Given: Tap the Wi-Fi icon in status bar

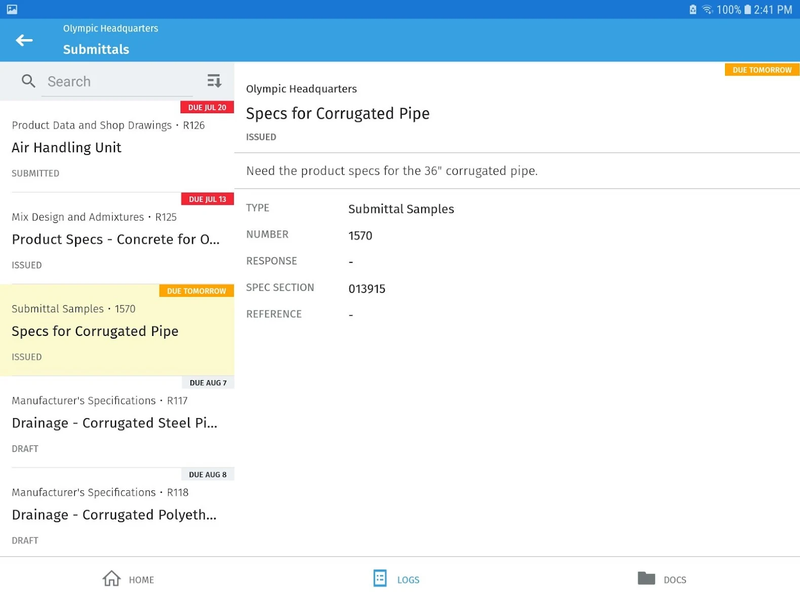Looking at the screenshot, I should (707, 9).
